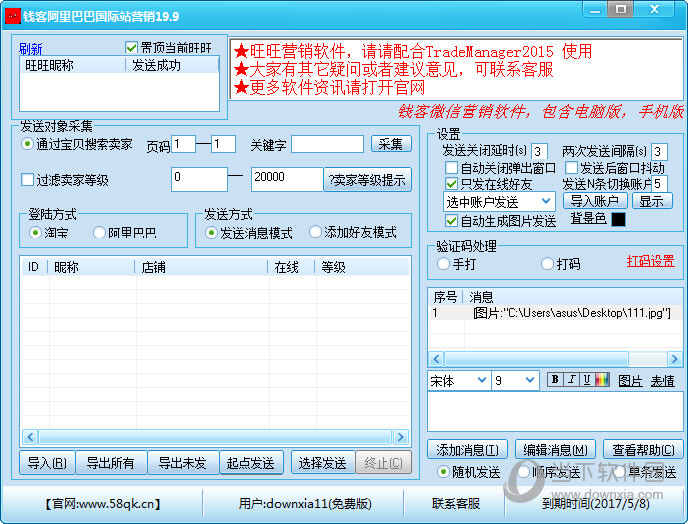The height and width of the screenshot is (524, 688).
Task: Click 导出未发 button
Action: (183, 463)
